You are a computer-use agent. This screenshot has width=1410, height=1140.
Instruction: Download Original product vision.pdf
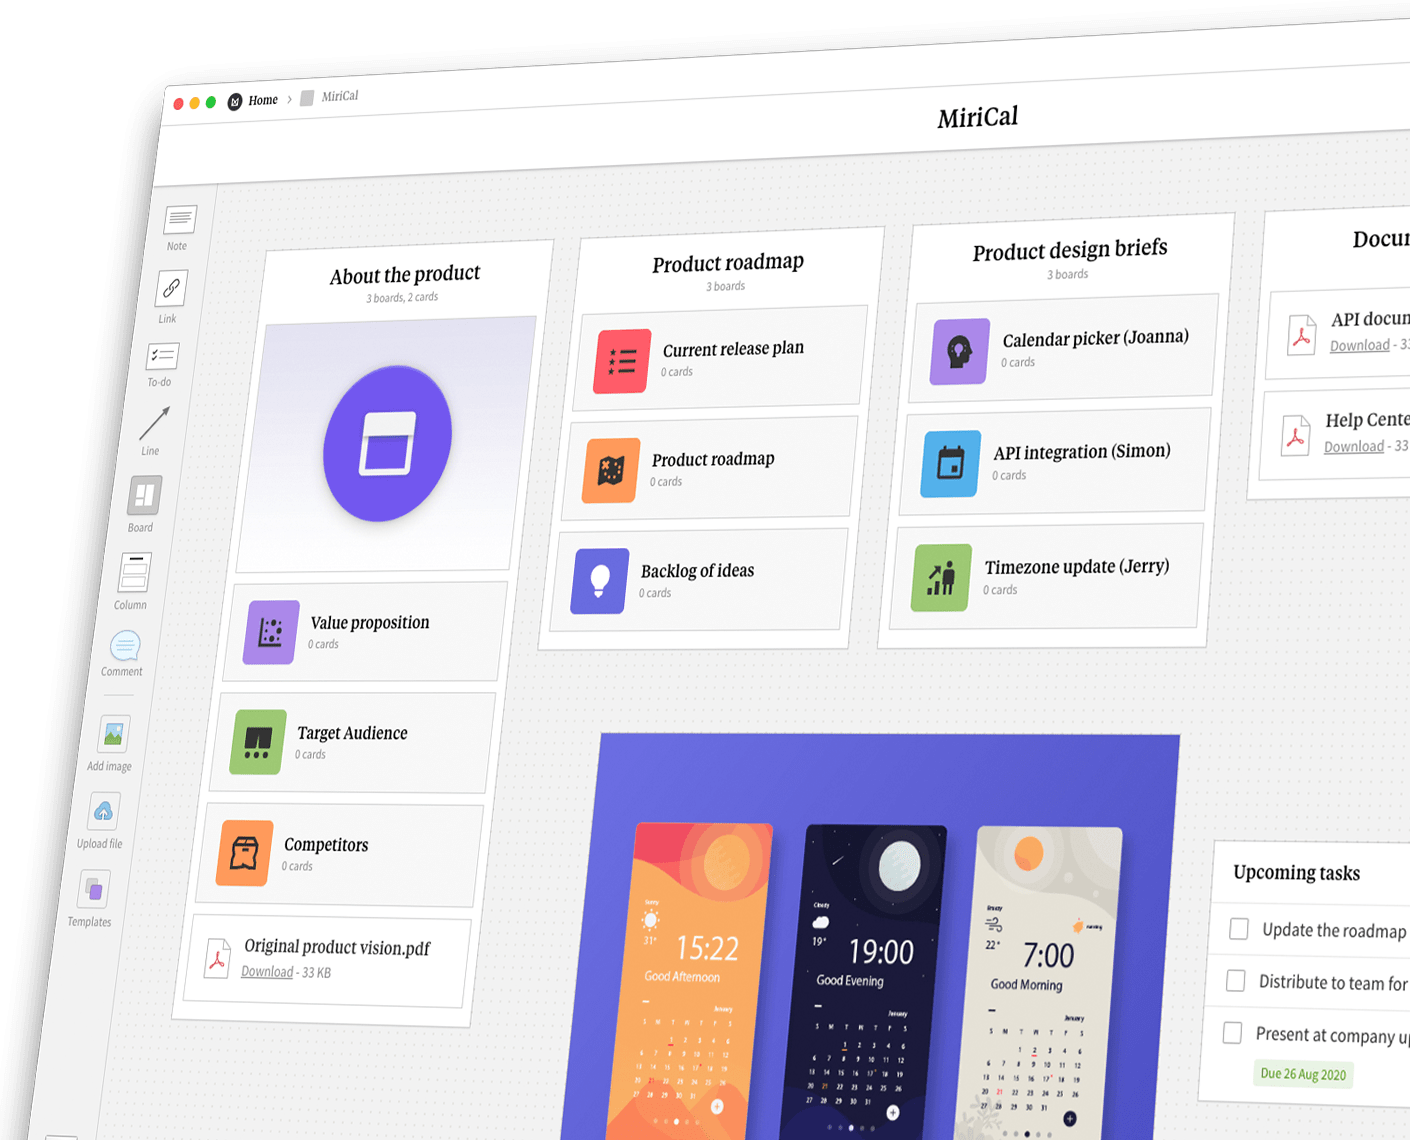267,971
